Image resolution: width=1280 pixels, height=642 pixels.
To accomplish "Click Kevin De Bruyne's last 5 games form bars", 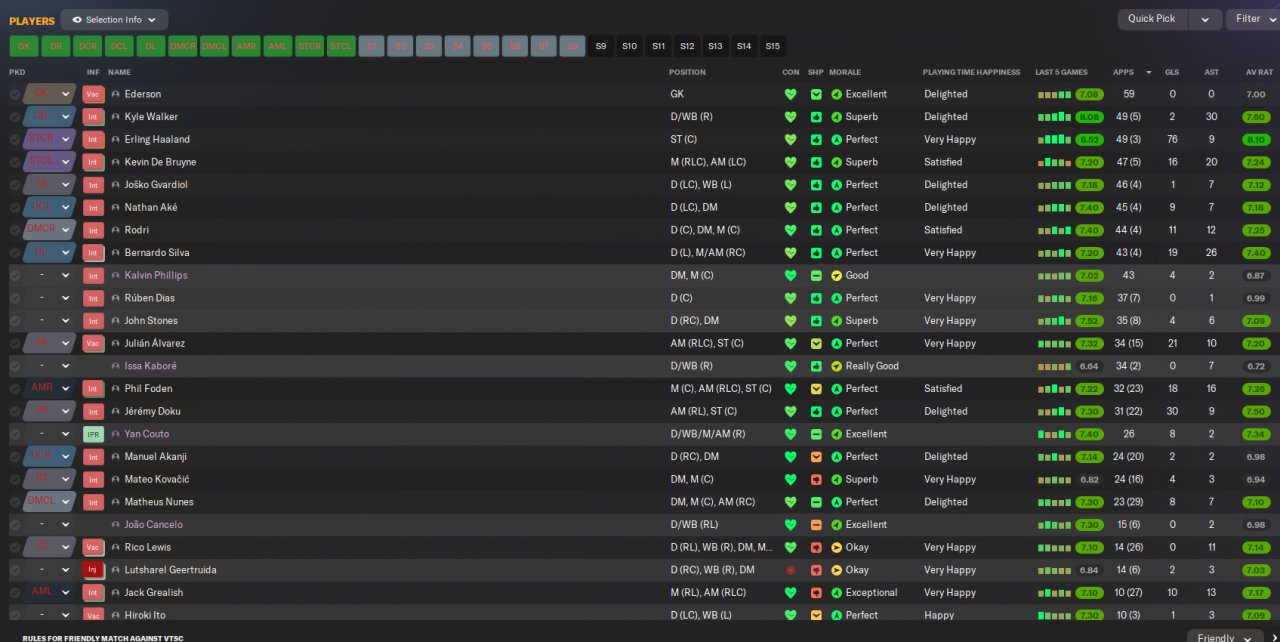I will (1054, 162).
